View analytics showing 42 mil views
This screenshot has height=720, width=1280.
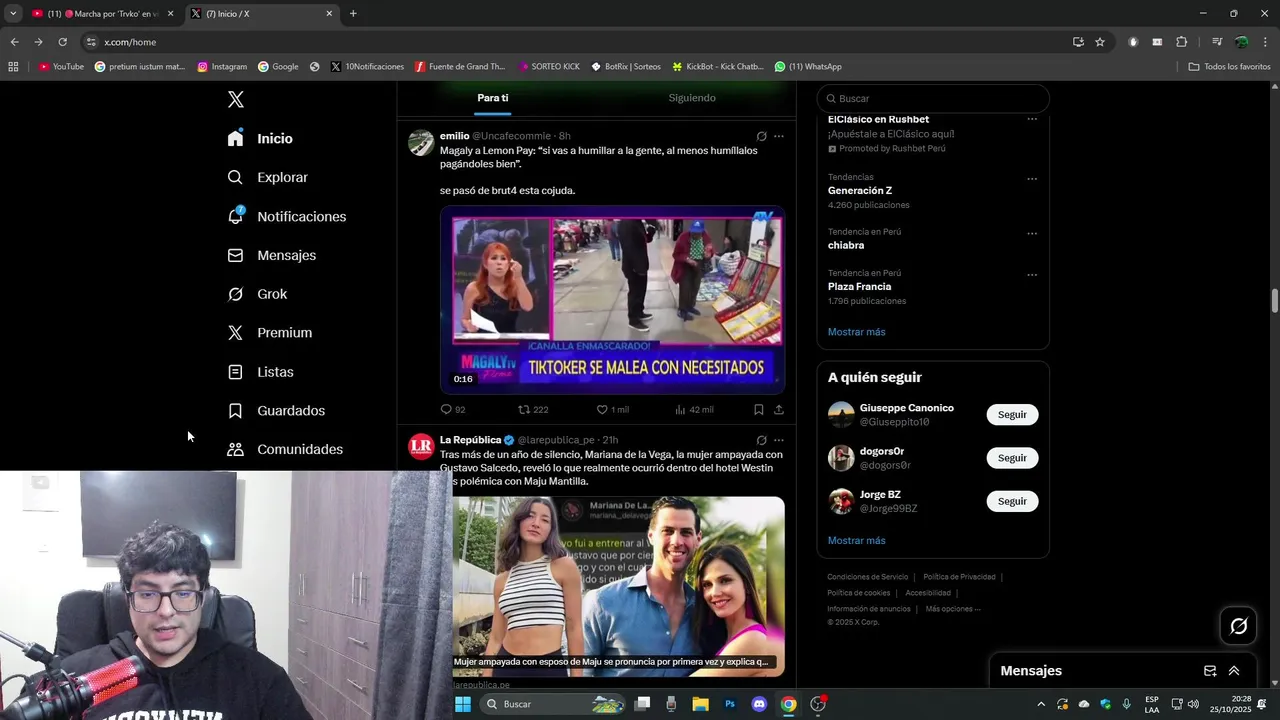tap(694, 409)
